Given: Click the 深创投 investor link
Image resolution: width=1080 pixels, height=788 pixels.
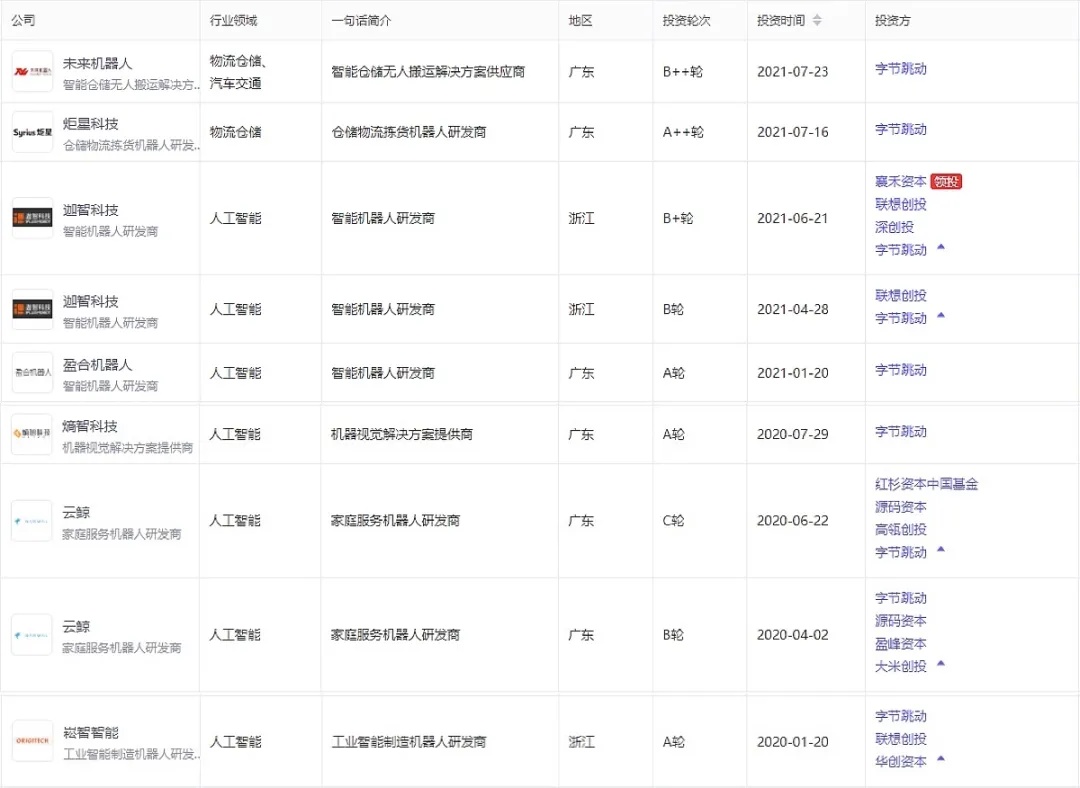Looking at the screenshot, I should point(894,227).
